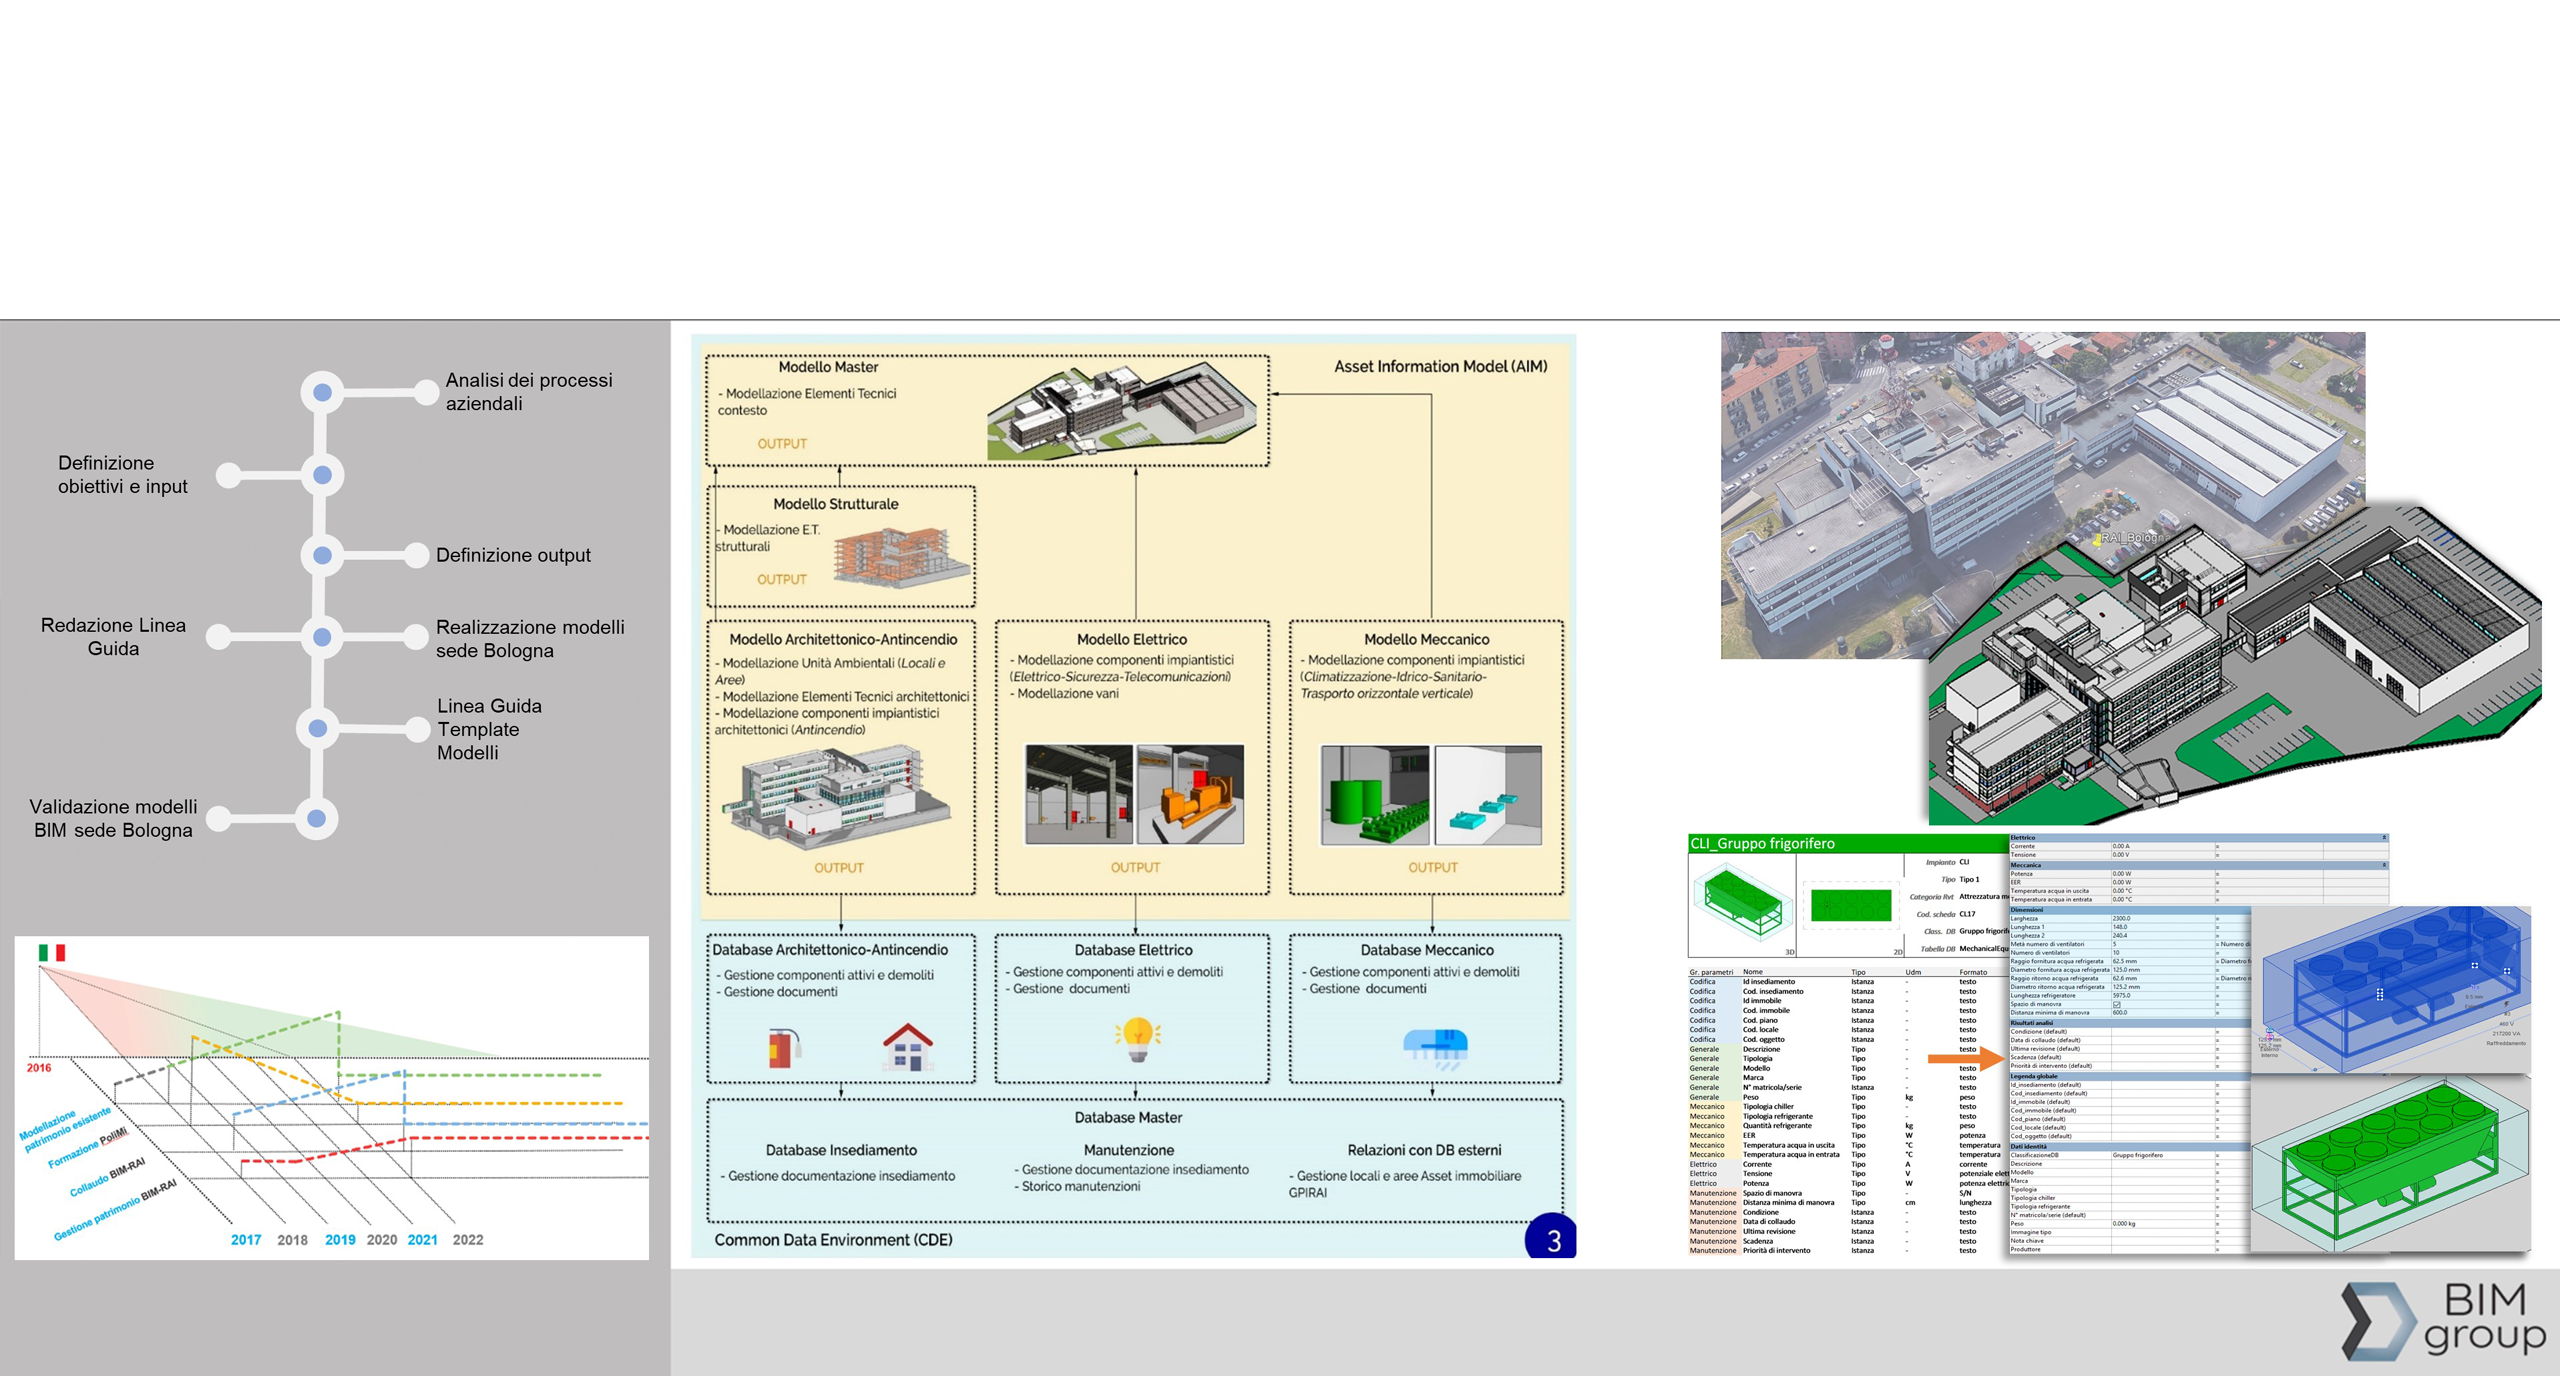This screenshot has height=1376, width=2560.
Task: Click the Modello Master box title
Action: 828,367
